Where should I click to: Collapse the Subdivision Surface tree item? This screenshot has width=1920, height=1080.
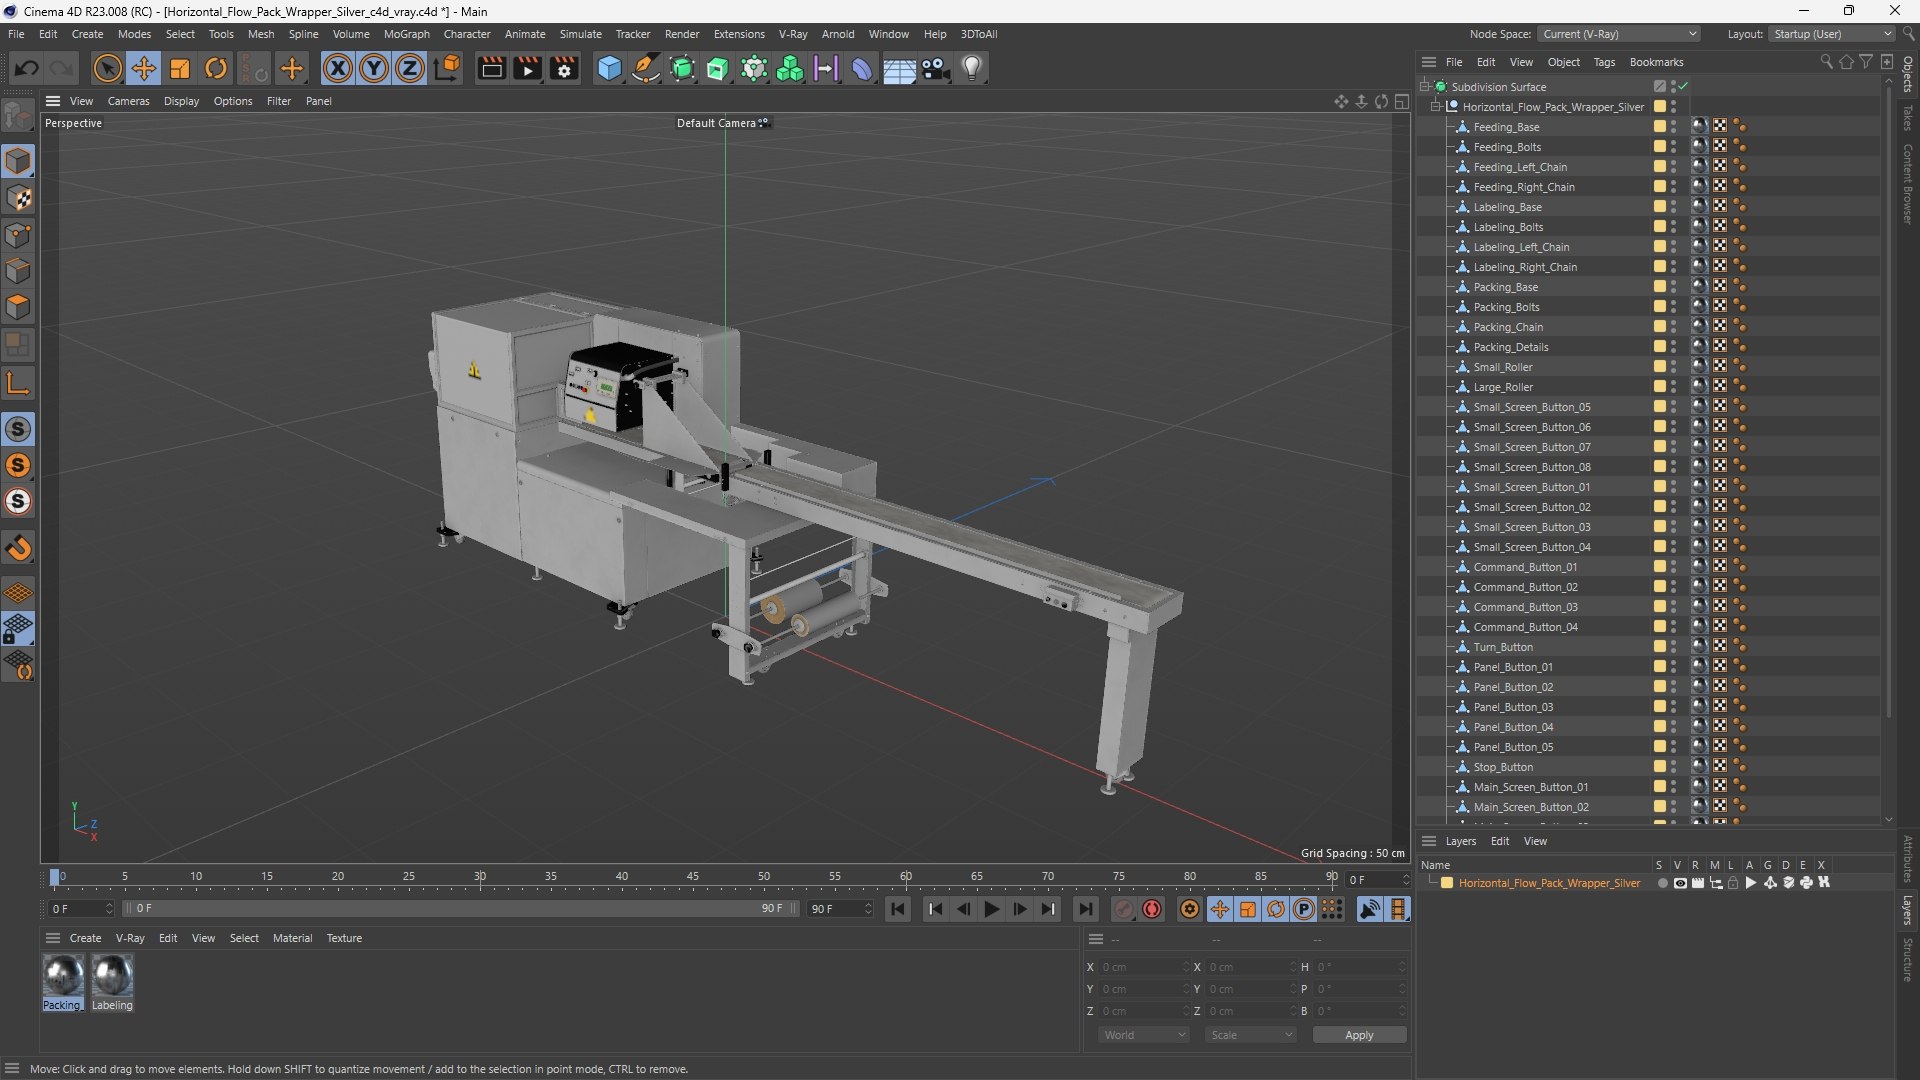(1425, 87)
